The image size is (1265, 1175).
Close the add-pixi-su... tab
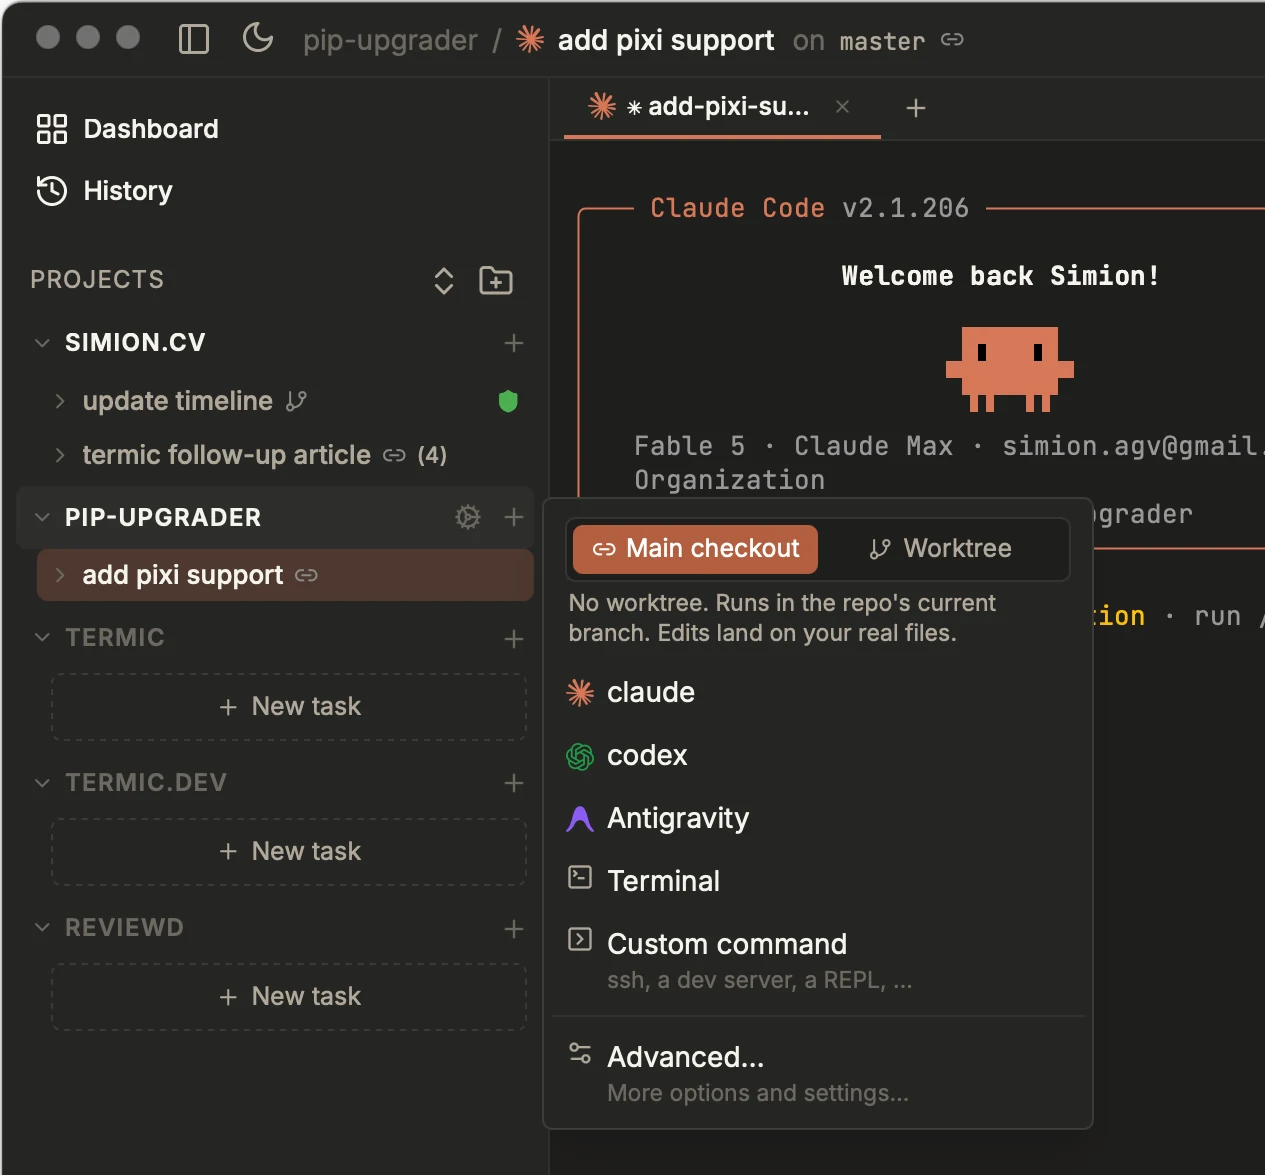click(x=843, y=106)
